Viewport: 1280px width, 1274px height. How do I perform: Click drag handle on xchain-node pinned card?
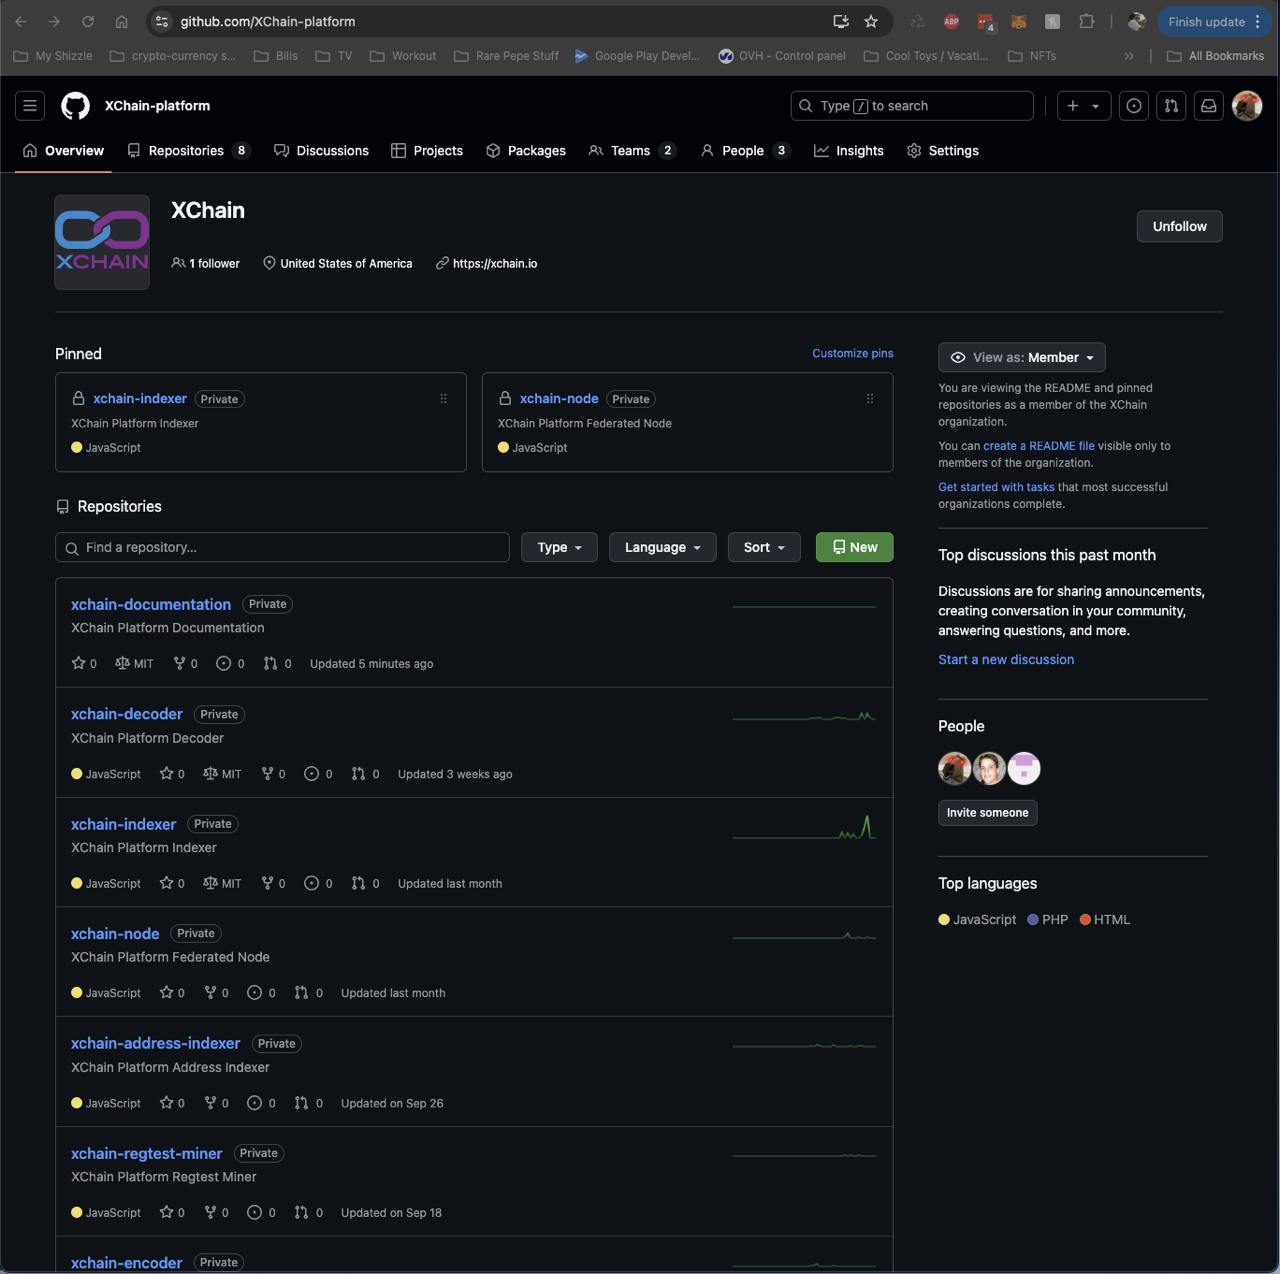(x=870, y=398)
